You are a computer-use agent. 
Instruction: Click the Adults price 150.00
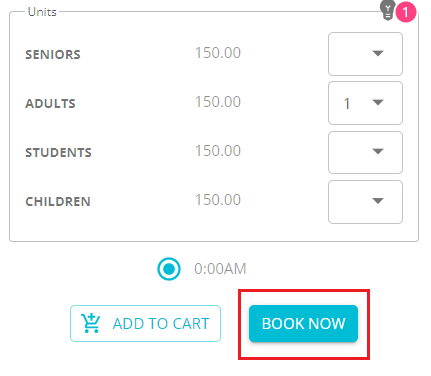(218, 102)
